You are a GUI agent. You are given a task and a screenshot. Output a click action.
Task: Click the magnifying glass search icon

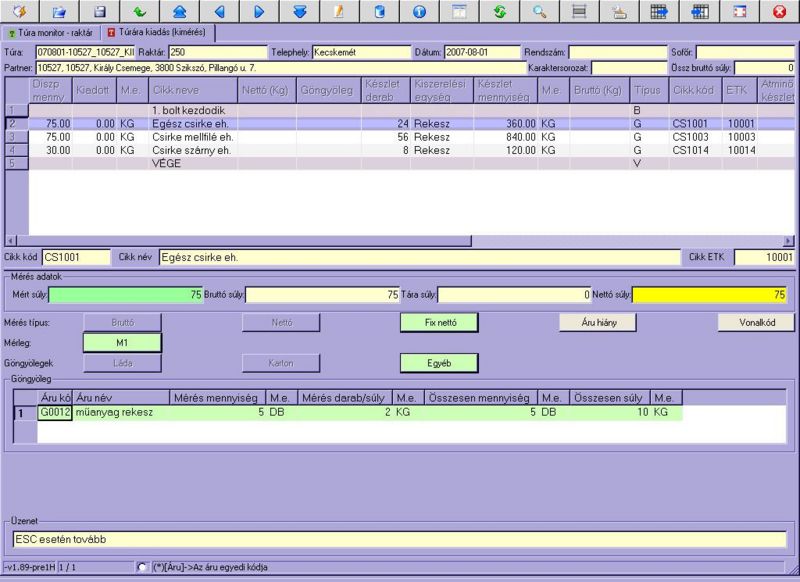click(x=539, y=11)
